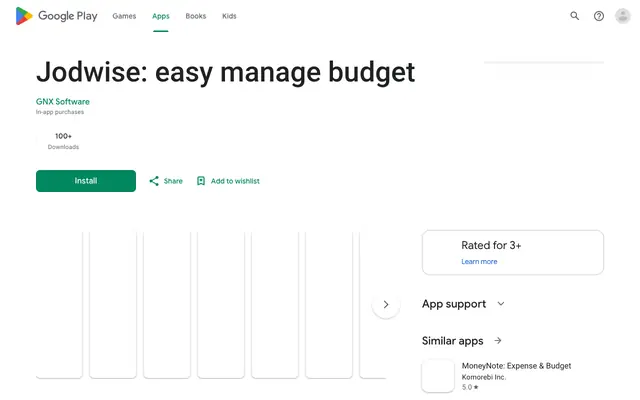The image size is (640, 400).
Task: Click the App support heading text
Action: [x=454, y=304]
